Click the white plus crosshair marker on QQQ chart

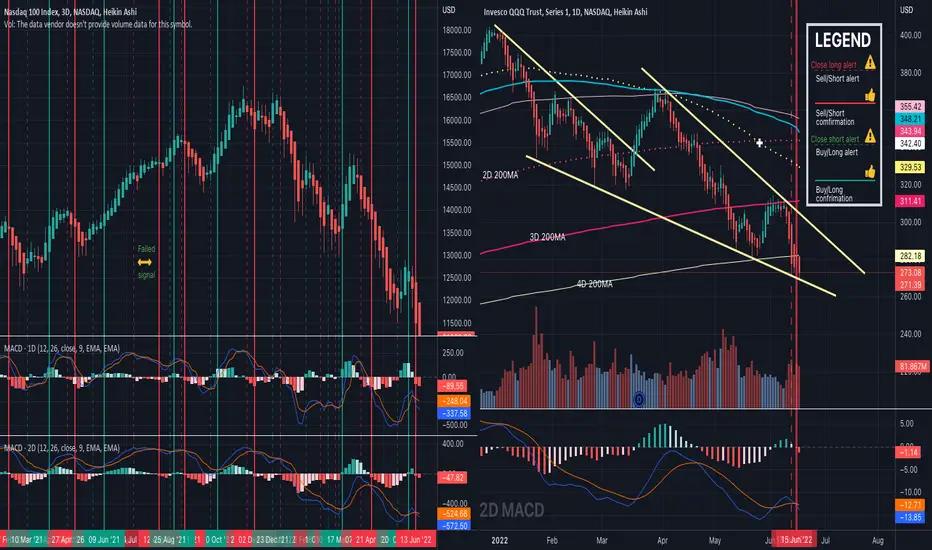(759, 143)
